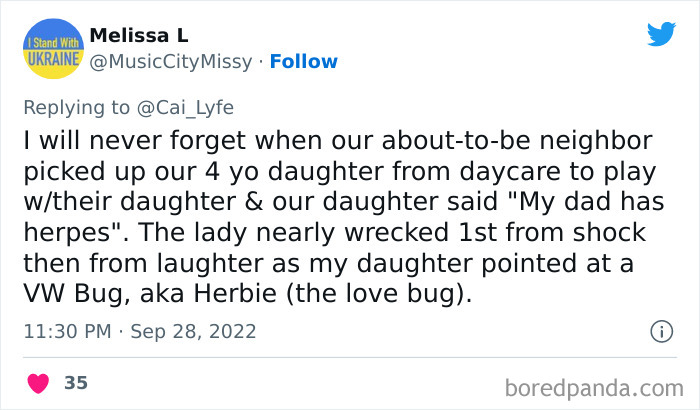This screenshot has height=410, width=700.
Task: Click the first line beginning 'I will never forget'
Action: tap(336, 140)
